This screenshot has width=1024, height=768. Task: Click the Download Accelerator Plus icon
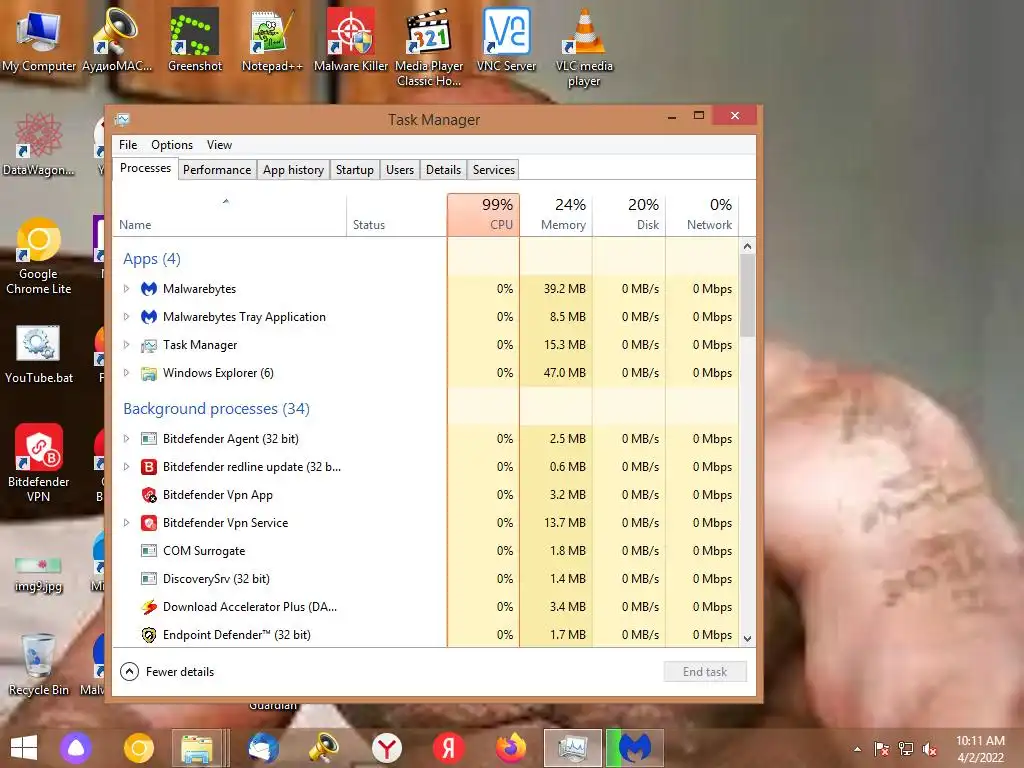click(x=149, y=607)
